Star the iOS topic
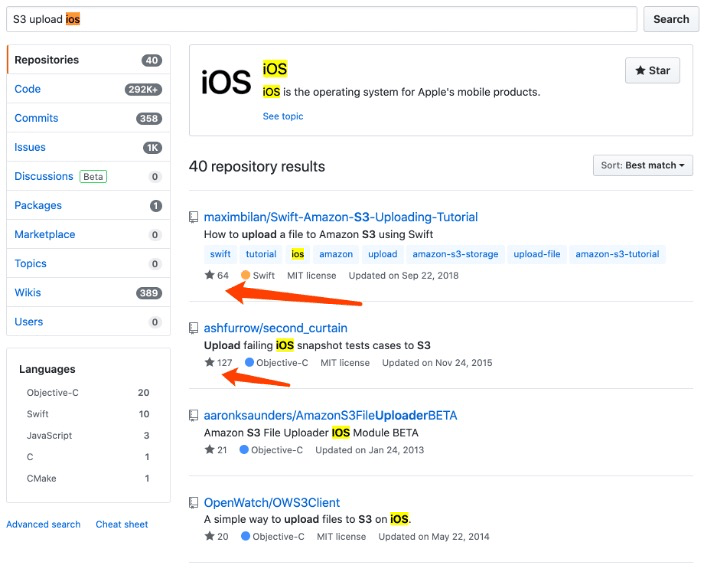This screenshot has height=576, width=704. (x=652, y=71)
